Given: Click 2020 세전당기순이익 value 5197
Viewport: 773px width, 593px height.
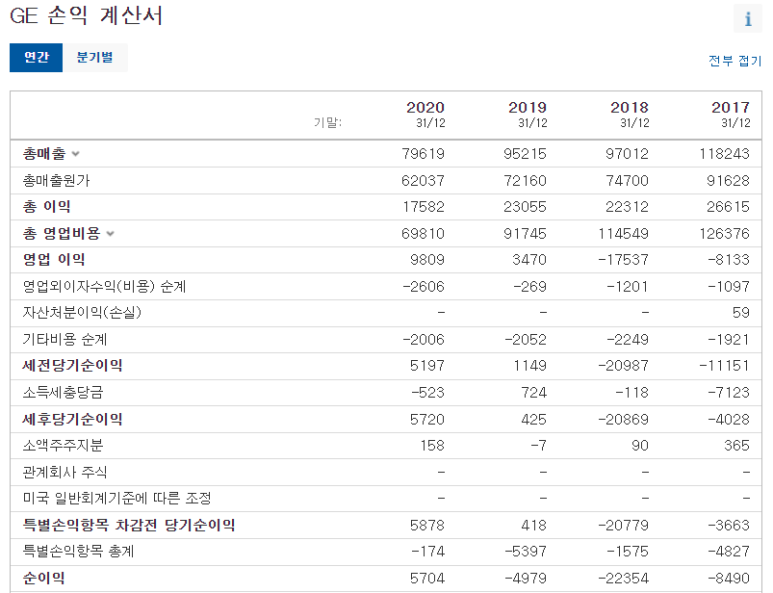Looking at the screenshot, I should [427, 365].
